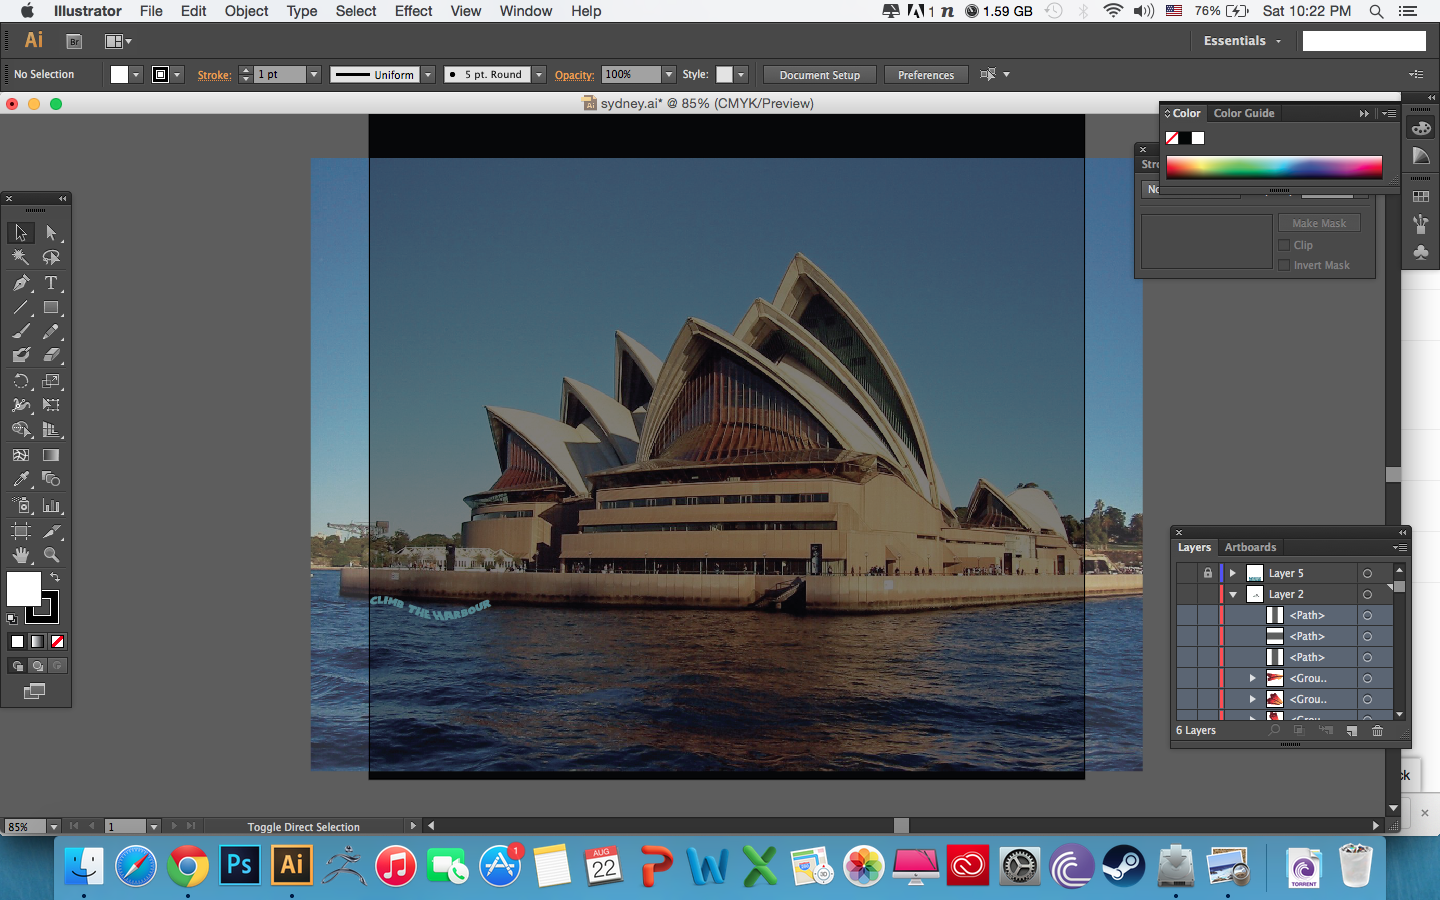Choose the Zoom tool magnifier
Image resolution: width=1440 pixels, height=900 pixels.
pyautogui.click(x=51, y=555)
